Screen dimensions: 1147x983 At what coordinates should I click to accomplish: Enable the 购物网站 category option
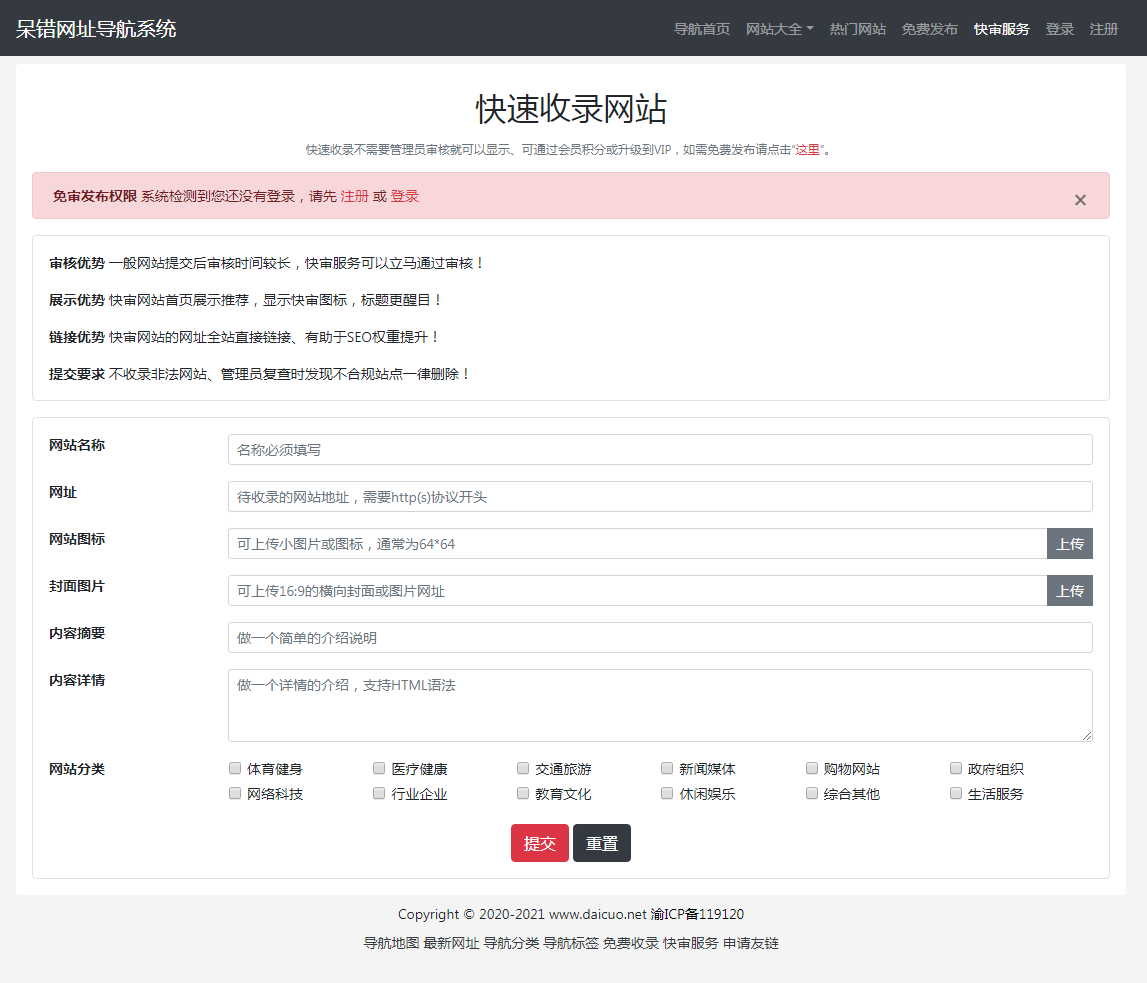tap(811, 768)
